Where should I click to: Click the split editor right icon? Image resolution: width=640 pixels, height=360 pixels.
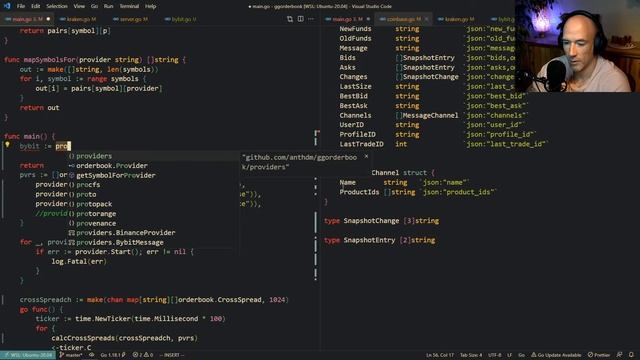click(300, 19)
